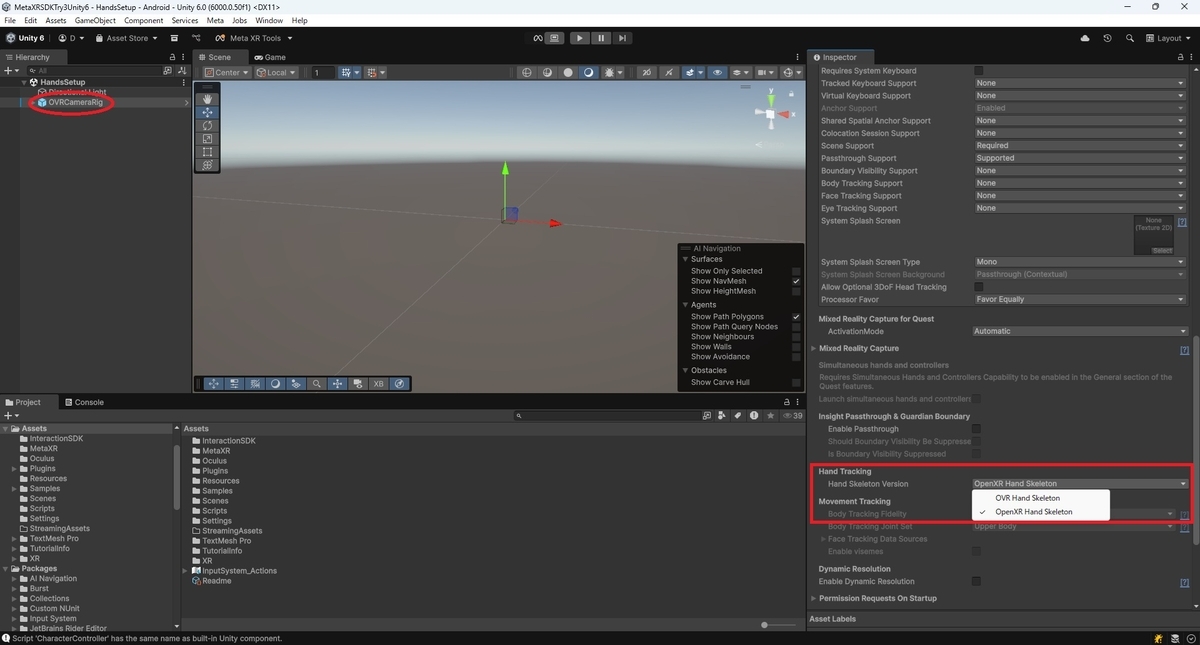Select OVRCameraRig in Hierarchy
Image resolution: width=1200 pixels, height=645 pixels.
[76, 102]
